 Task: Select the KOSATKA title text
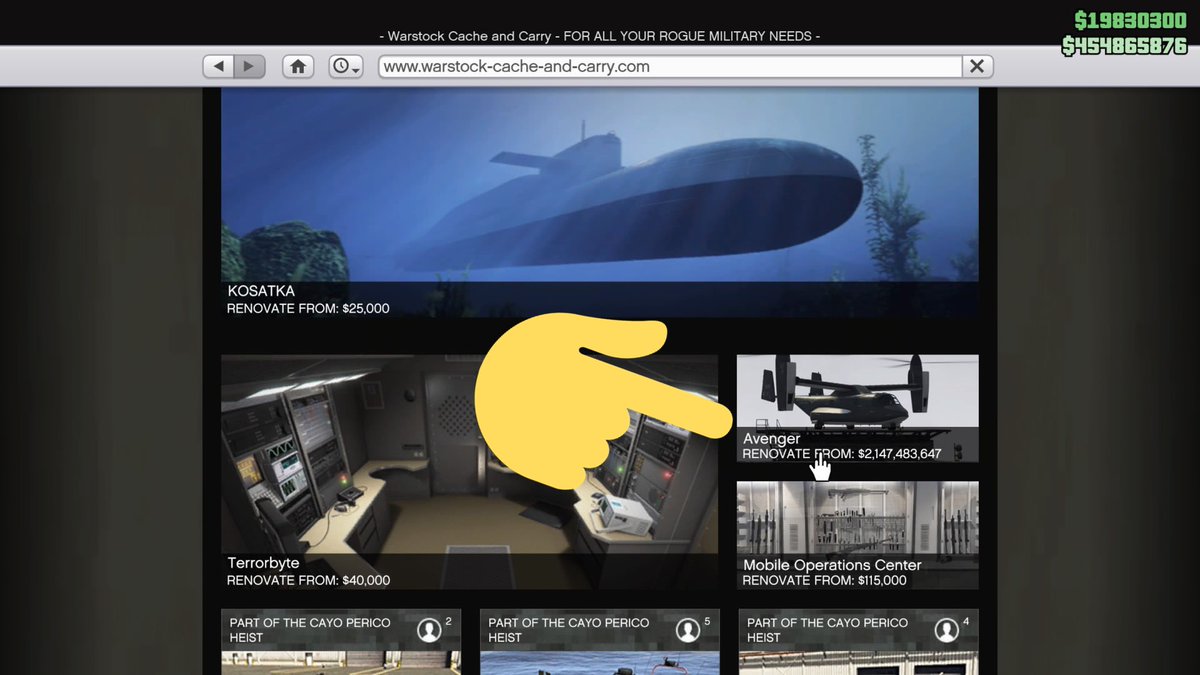pos(261,291)
